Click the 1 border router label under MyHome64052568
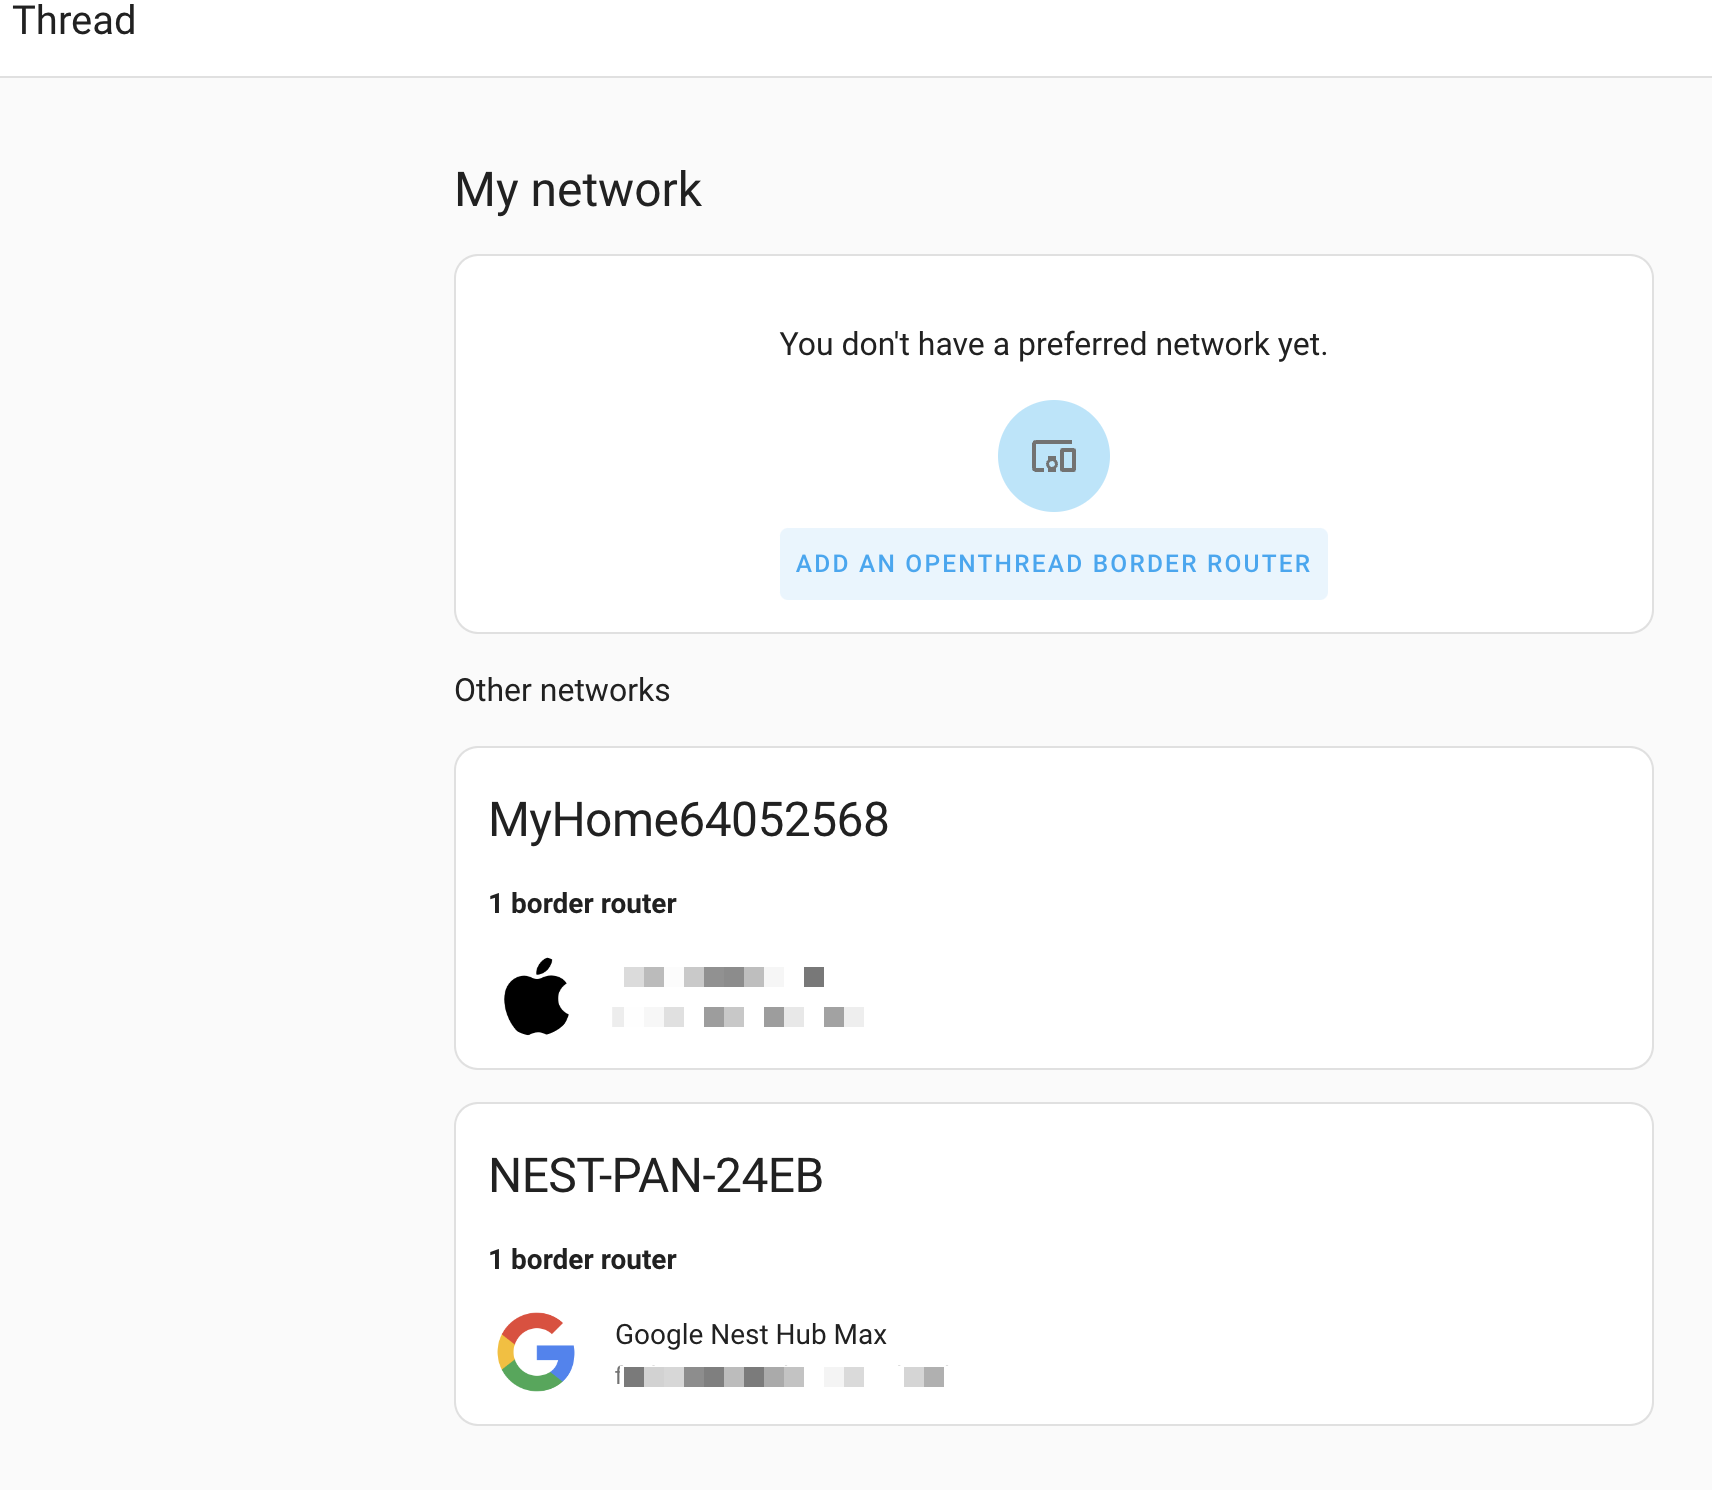 pyautogui.click(x=582, y=902)
